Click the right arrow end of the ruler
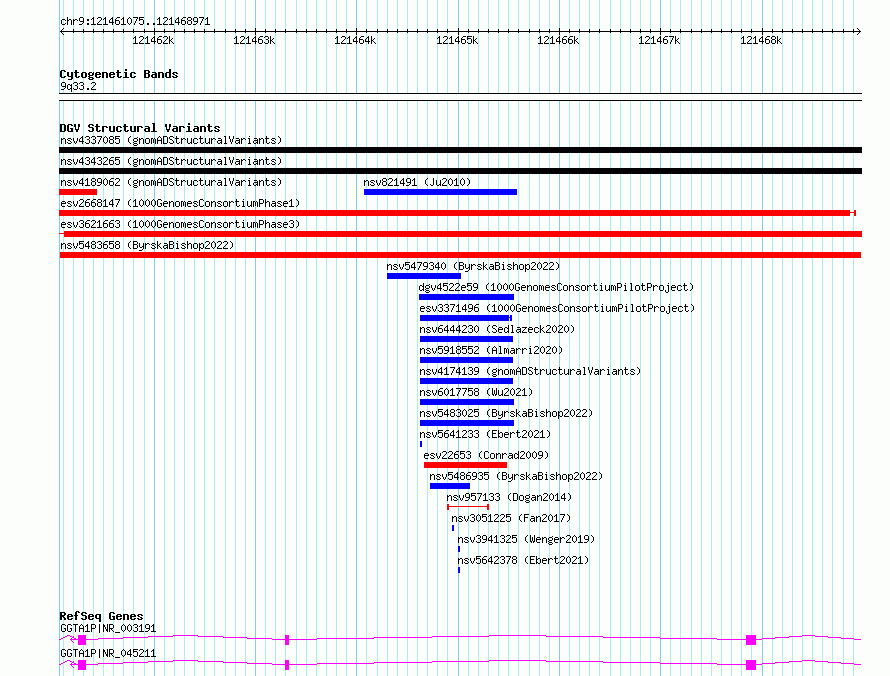The width and height of the screenshot is (890, 676). (x=858, y=31)
